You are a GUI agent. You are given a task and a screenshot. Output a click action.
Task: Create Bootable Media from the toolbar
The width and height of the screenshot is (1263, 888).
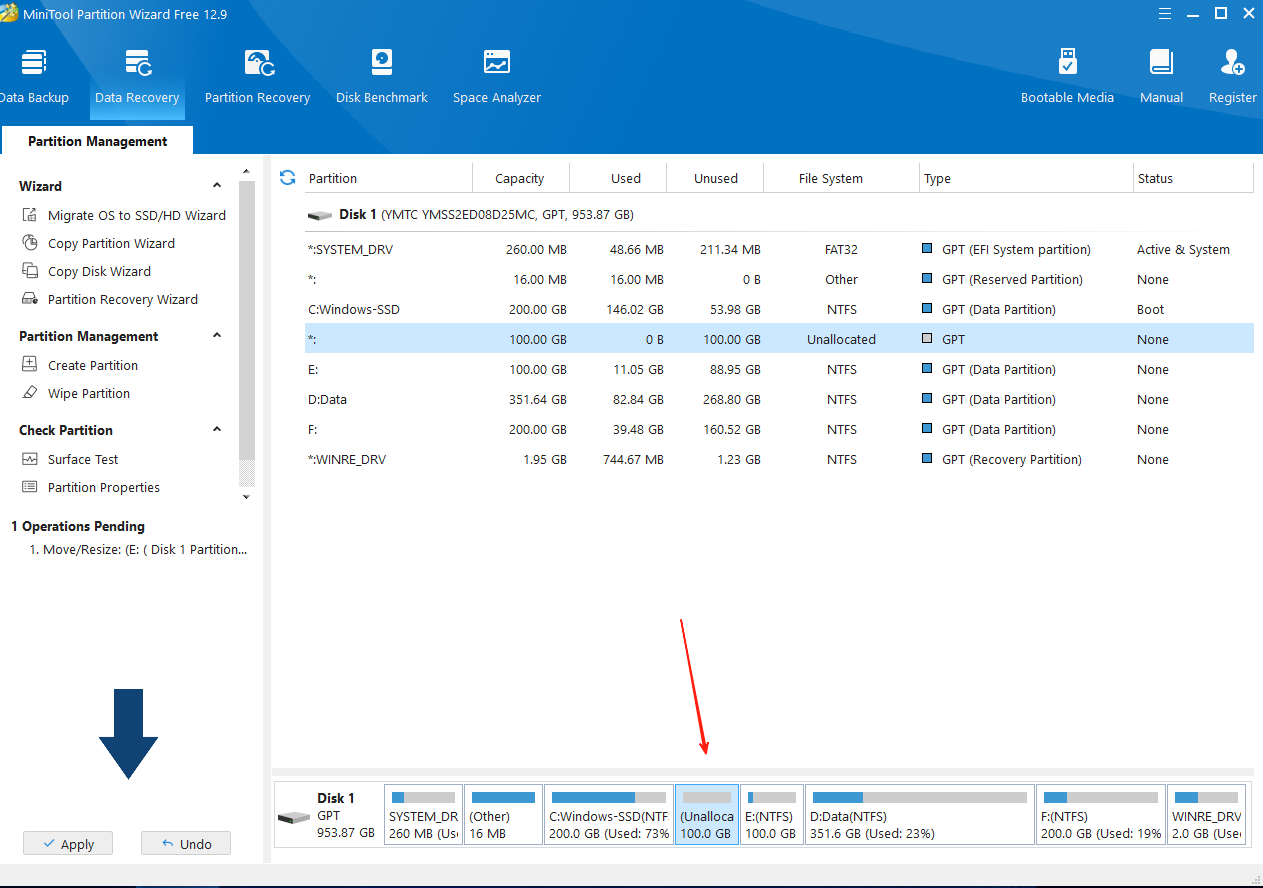click(1067, 76)
